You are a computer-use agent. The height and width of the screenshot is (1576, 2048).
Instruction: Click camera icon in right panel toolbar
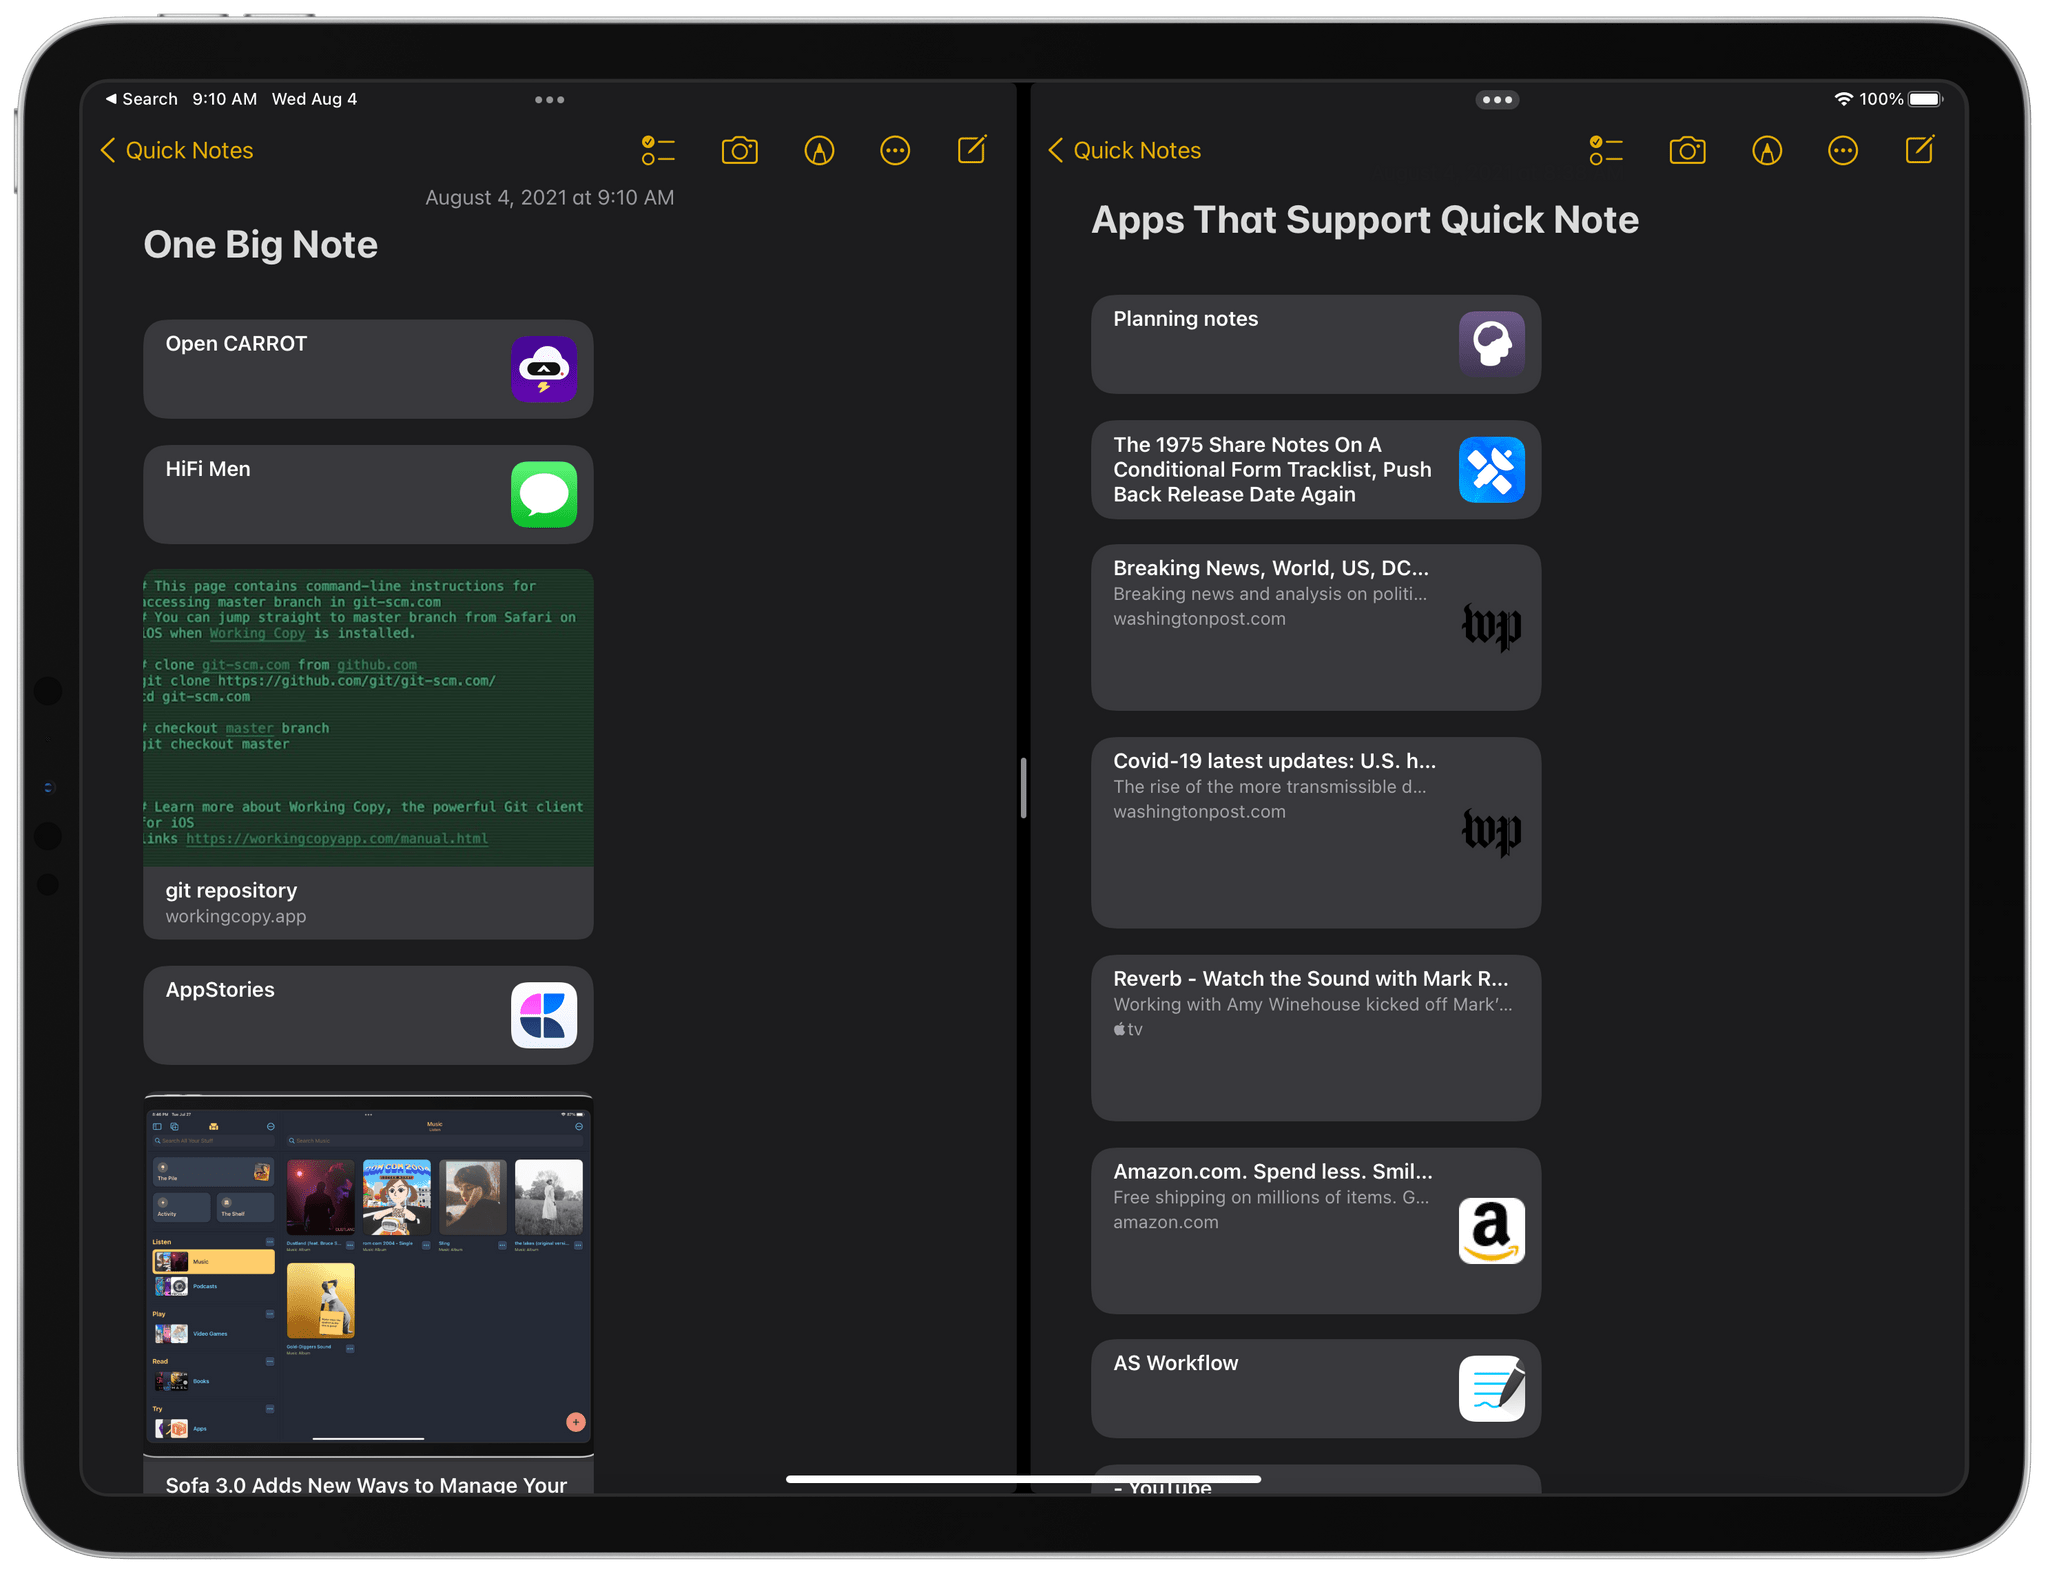pyautogui.click(x=1687, y=151)
